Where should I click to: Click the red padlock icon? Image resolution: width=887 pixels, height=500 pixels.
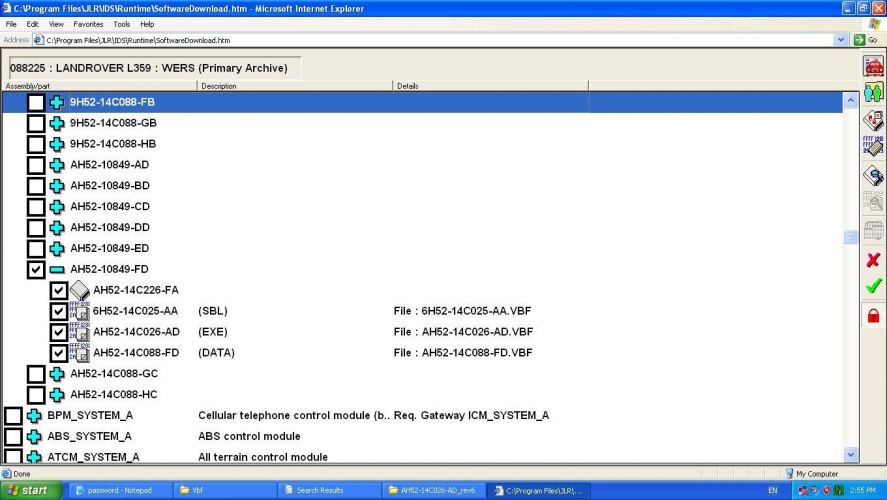(x=873, y=315)
